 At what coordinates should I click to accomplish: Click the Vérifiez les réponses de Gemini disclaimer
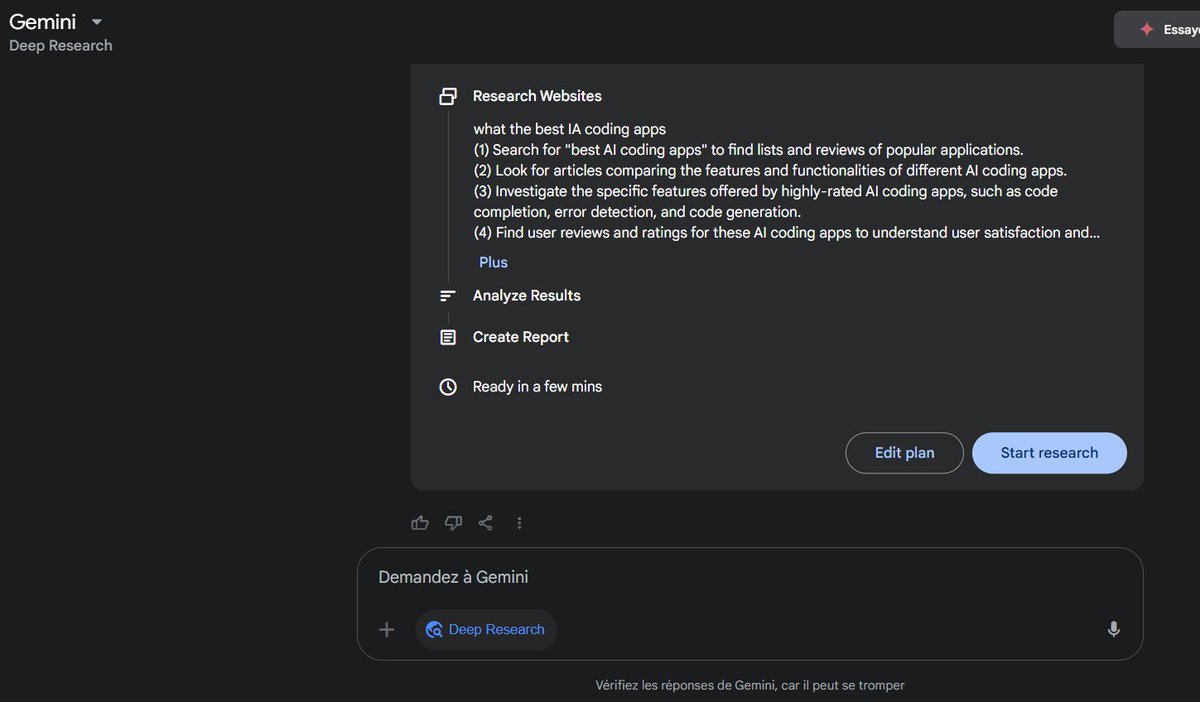point(750,685)
